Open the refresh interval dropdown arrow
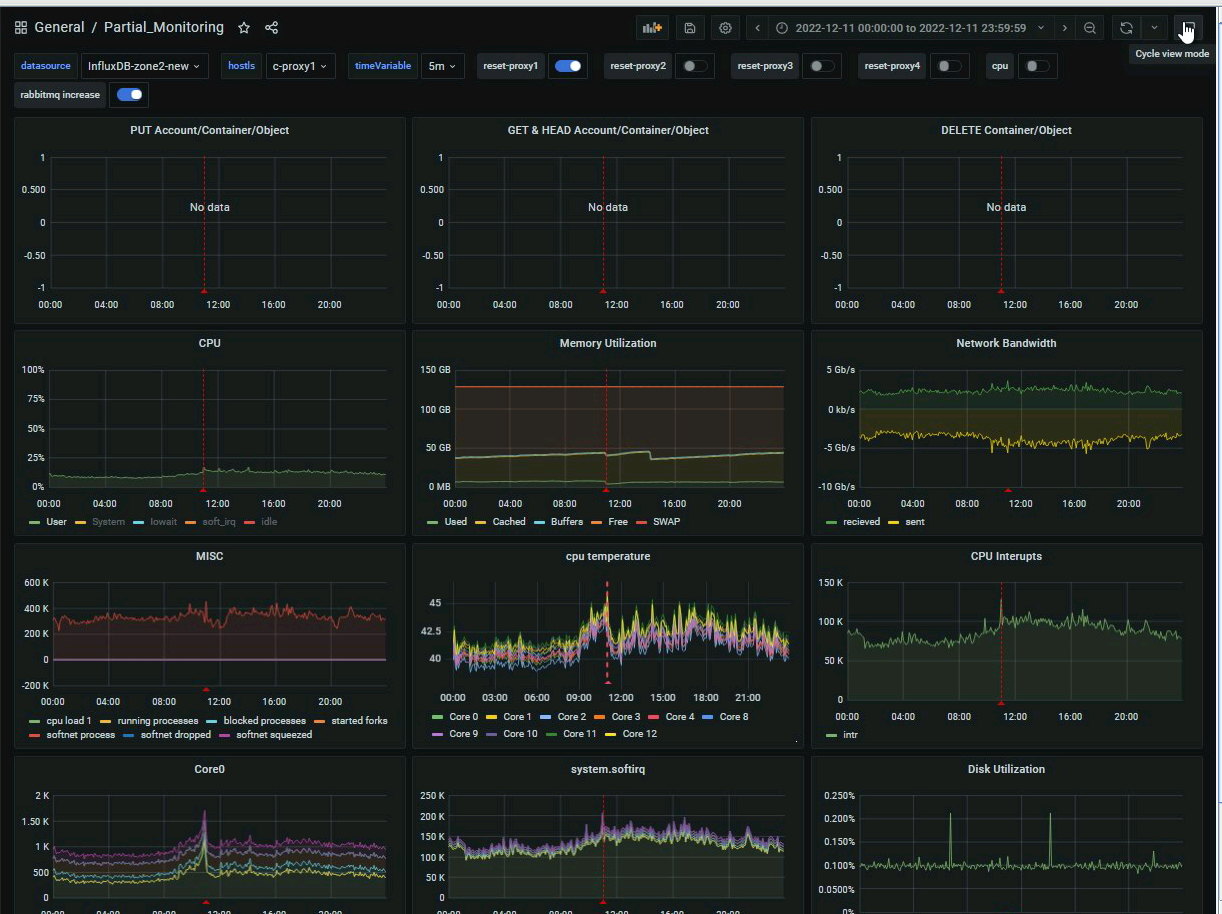The width and height of the screenshot is (1222, 914). pyautogui.click(x=1155, y=28)
